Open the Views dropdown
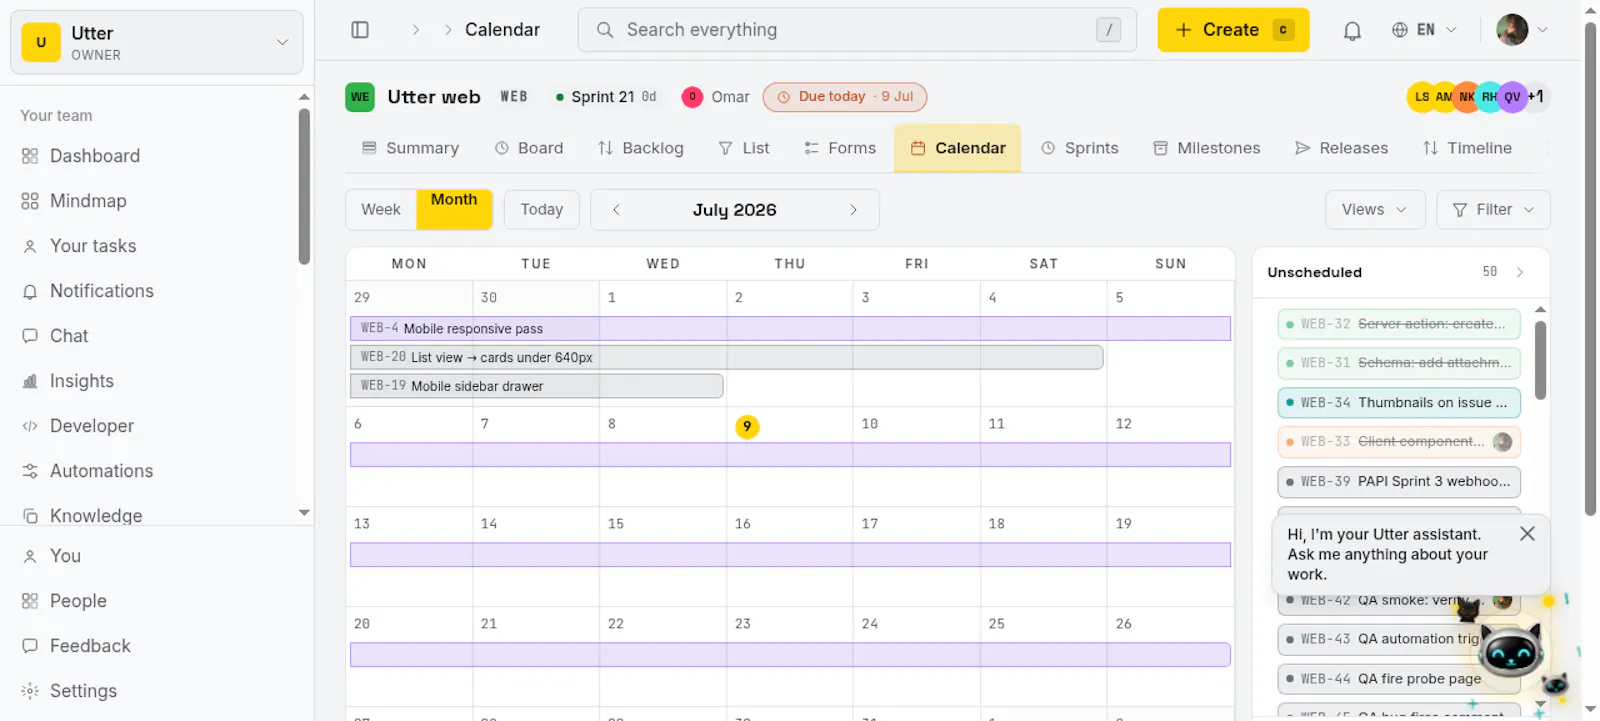The width and height of the screenshot is (1600, 721). click(1375, 210)
